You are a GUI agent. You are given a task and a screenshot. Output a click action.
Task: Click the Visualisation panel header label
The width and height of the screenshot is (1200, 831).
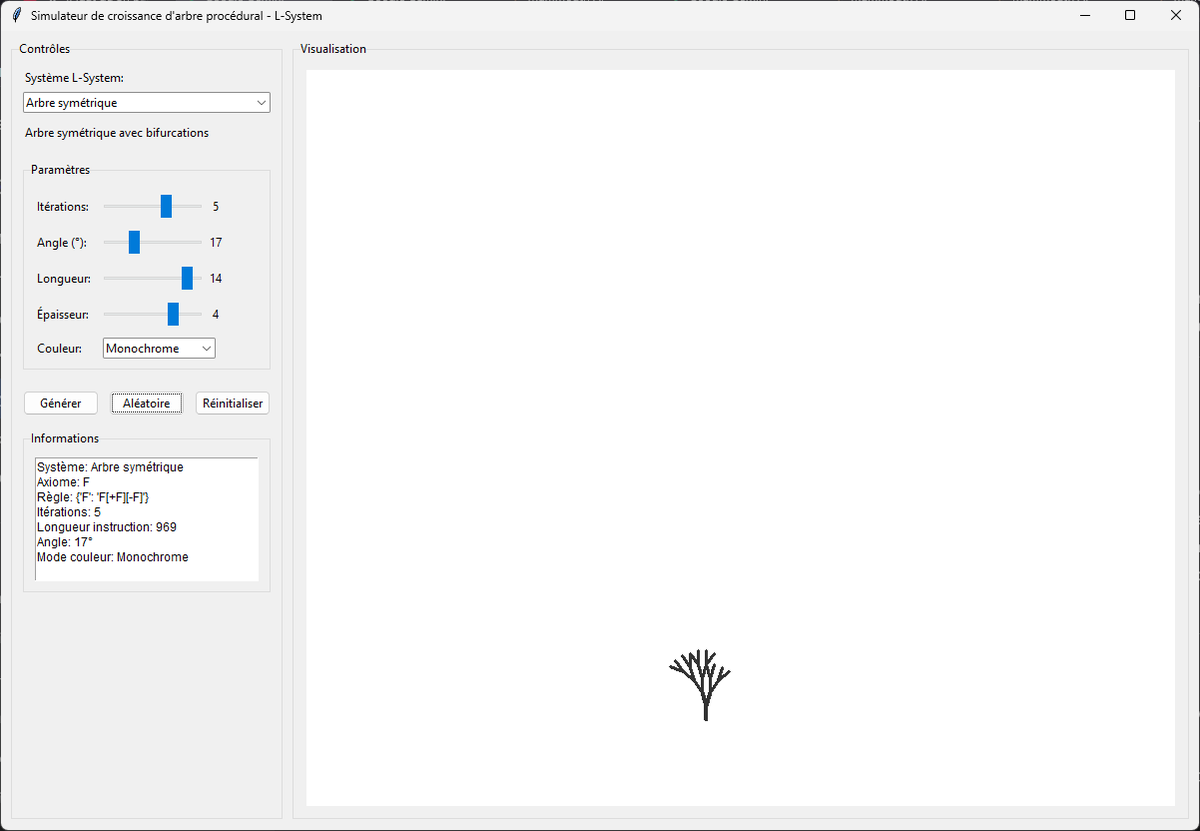tap(333, 48)
